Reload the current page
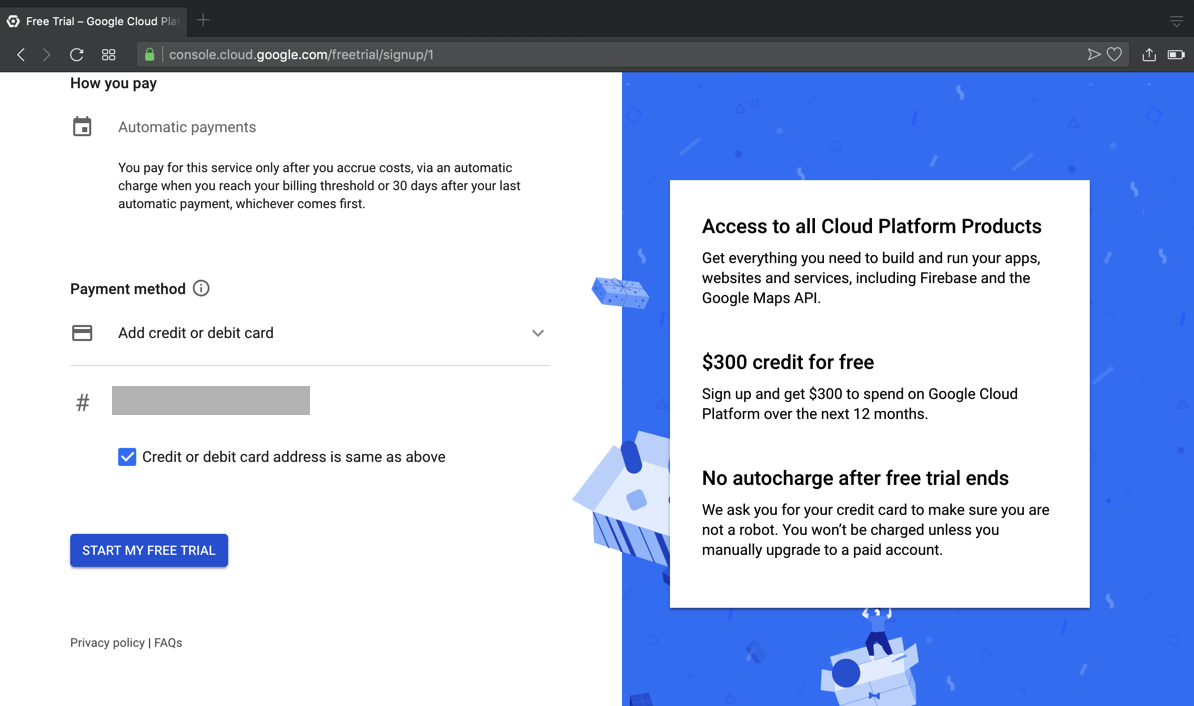Screen dimensions: 1194x706 point(76,55)
